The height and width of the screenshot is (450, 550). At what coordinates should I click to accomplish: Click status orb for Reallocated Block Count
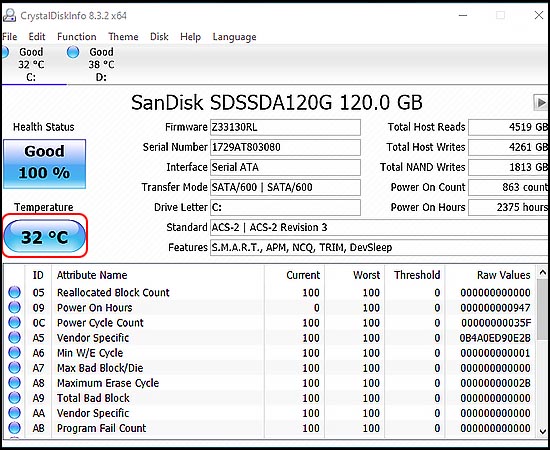click(x=14, y=292)
